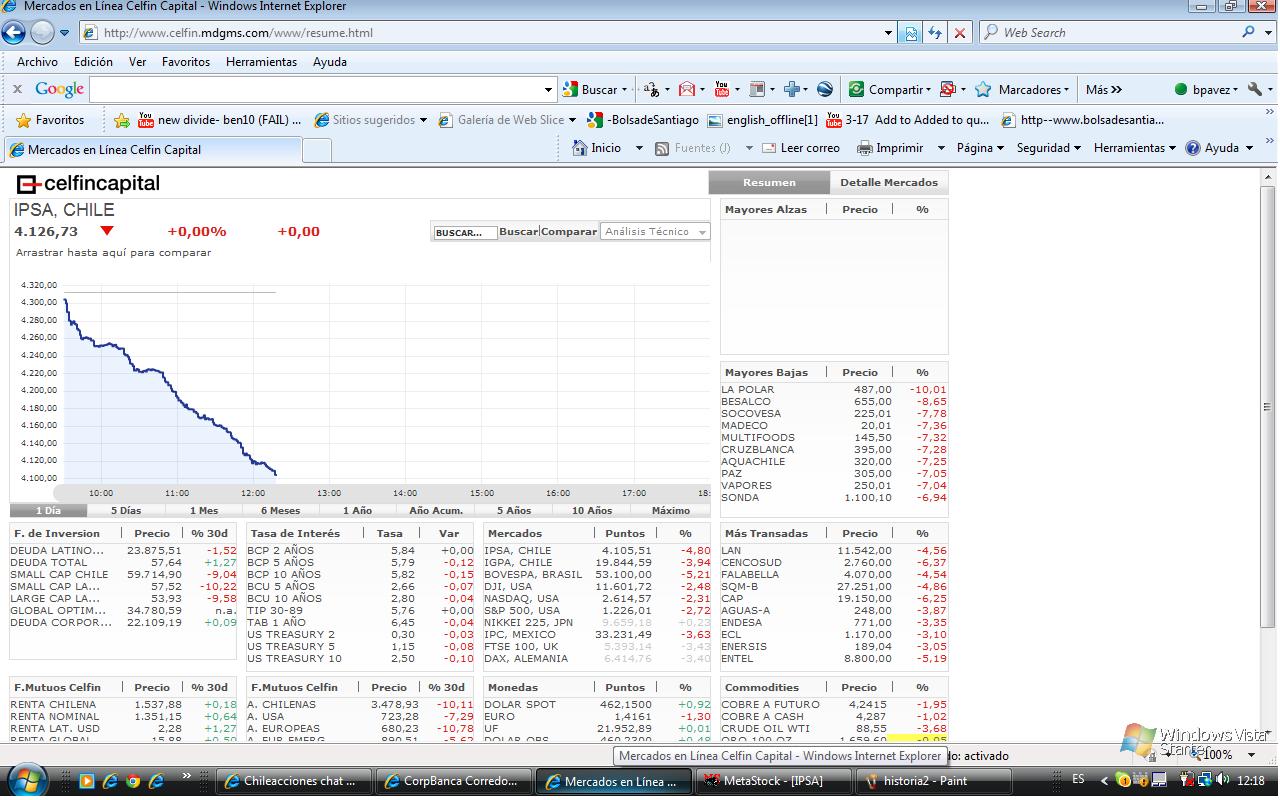Click the Imprimir printer icon
Screen dimensions: 1280x800
[865, 148]
